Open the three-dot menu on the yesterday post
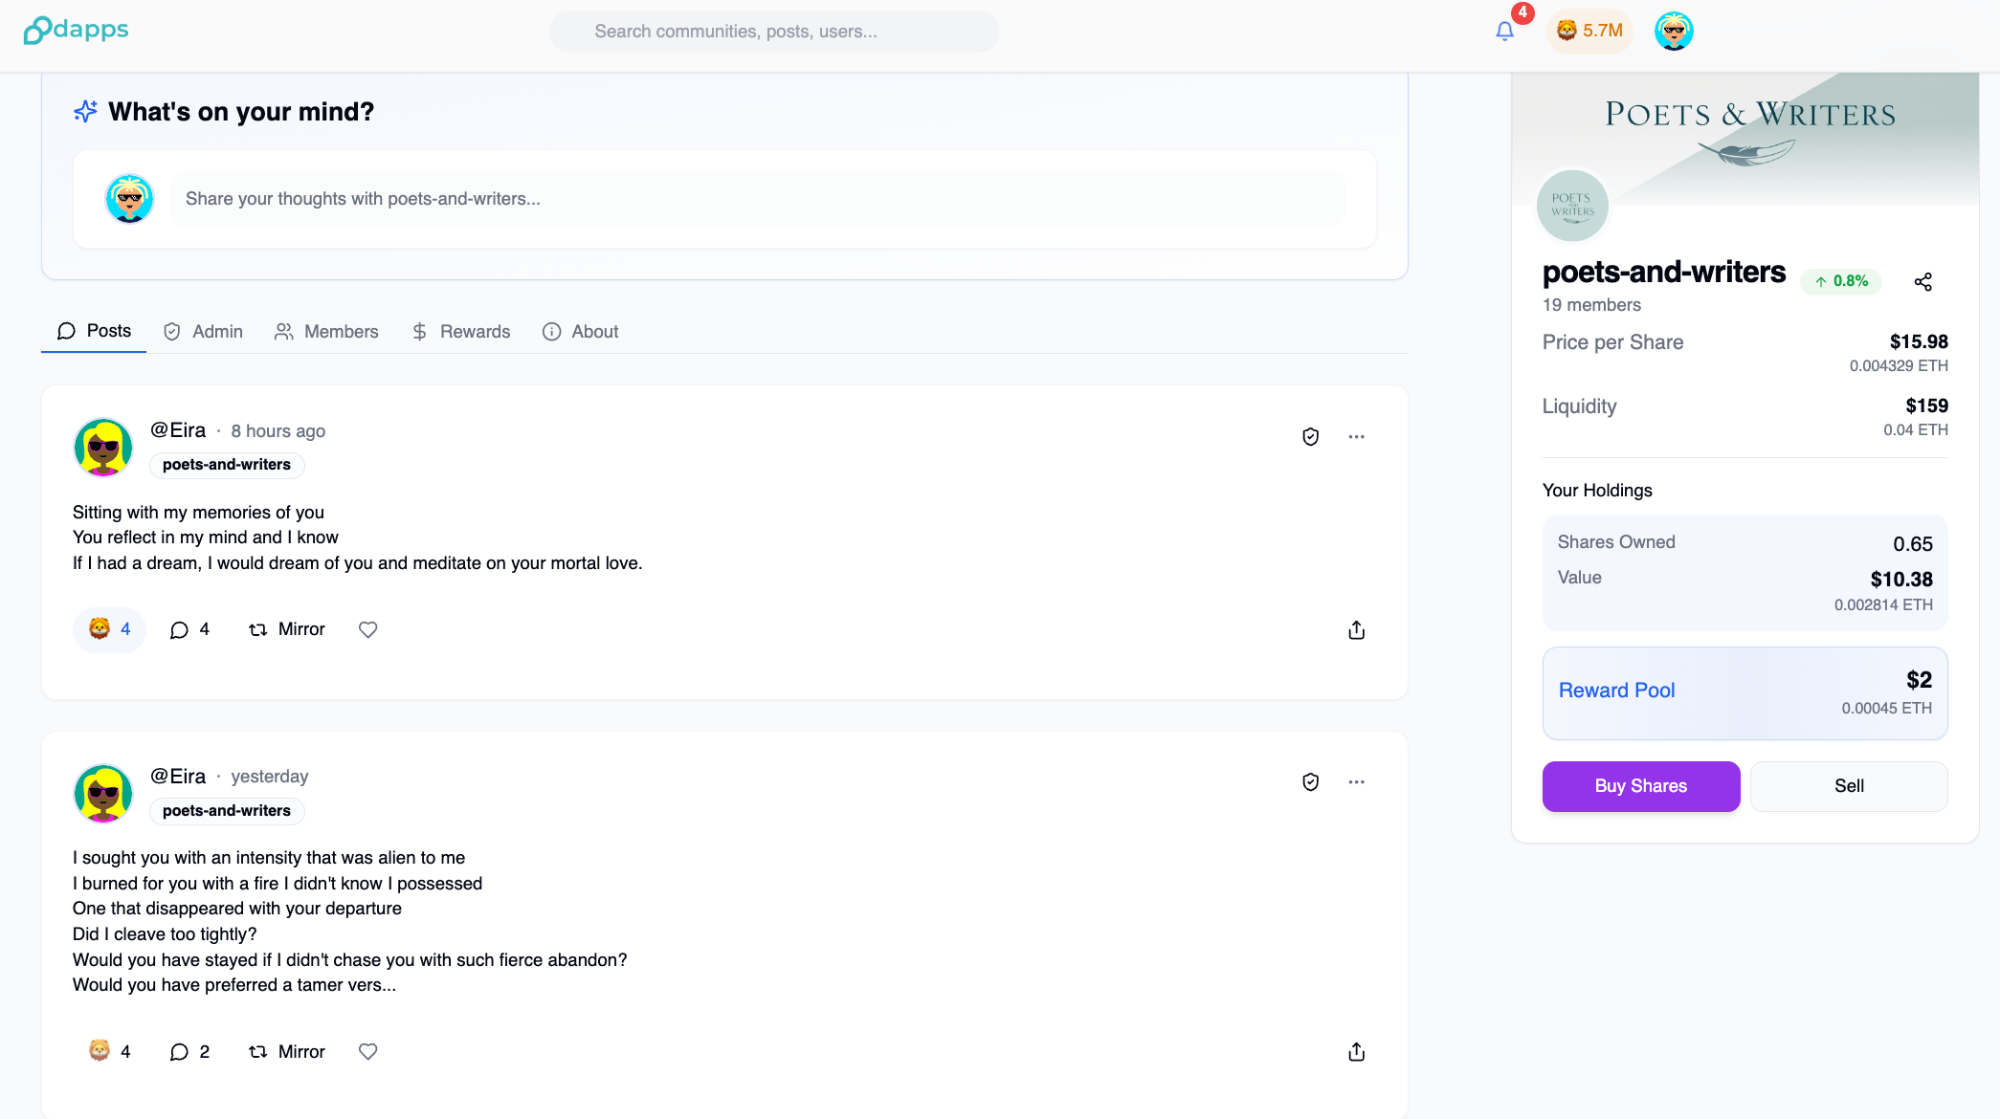 click(1356, 782)
